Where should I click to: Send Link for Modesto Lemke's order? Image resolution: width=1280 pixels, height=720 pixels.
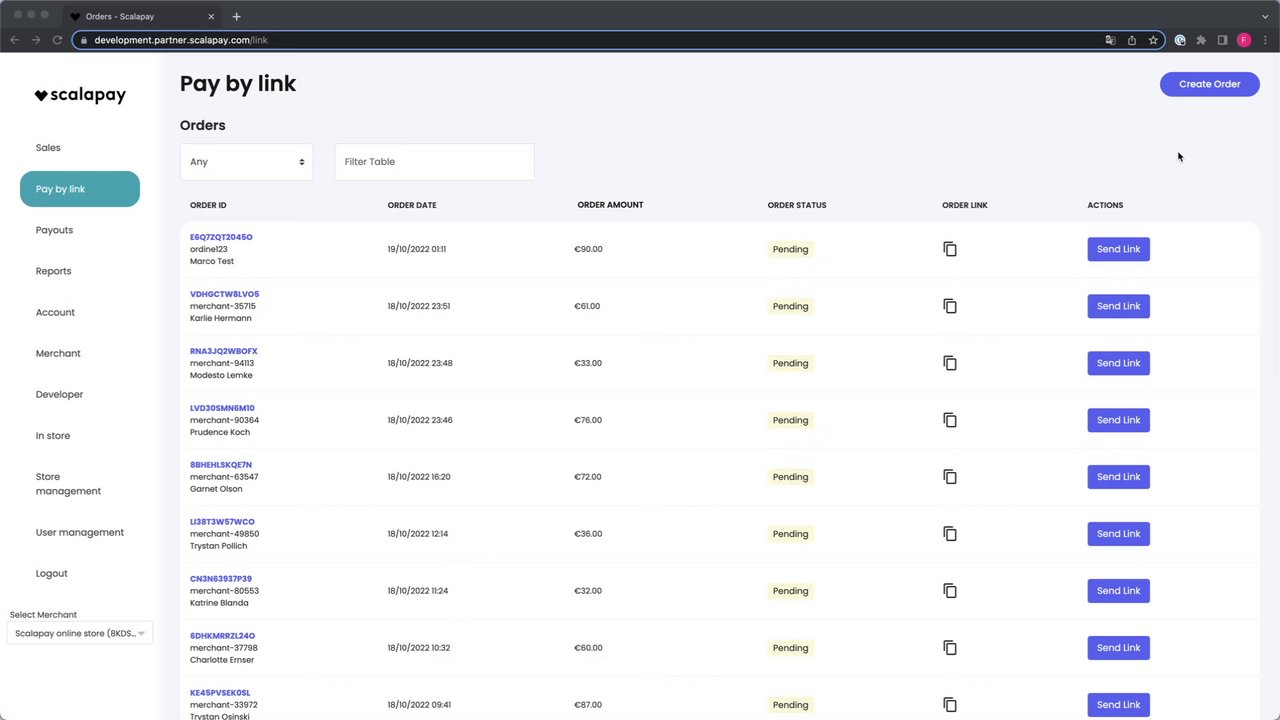1118,363
